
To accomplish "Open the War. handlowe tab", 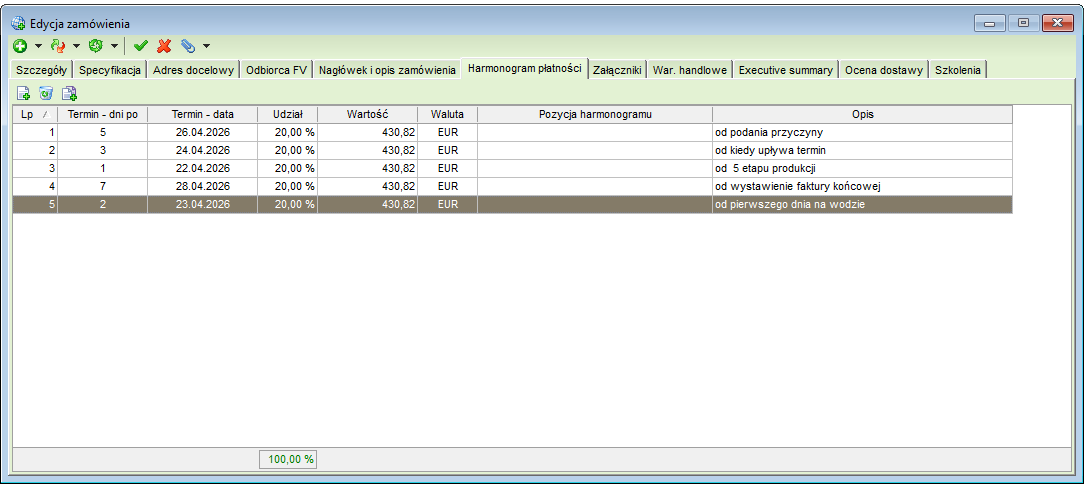I will pyautogui.click(x=689, y=70).
